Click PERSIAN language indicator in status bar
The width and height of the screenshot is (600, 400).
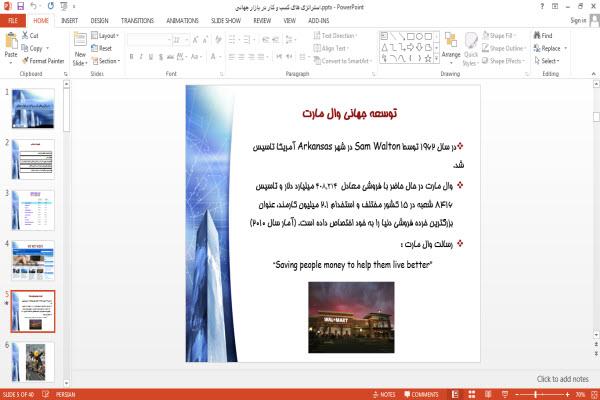(x=65, y=394)
